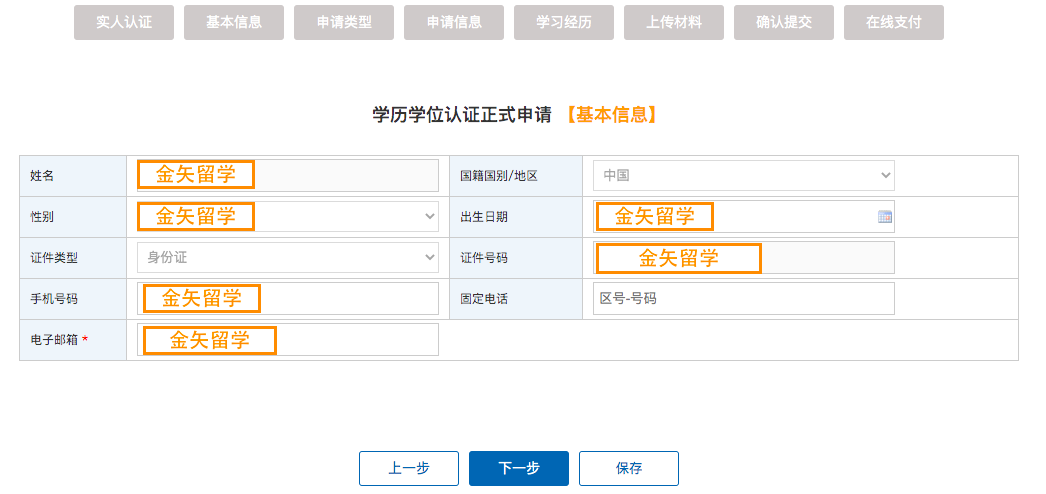Click the 电子邮箱 label with red asterisk
The height and width of the screenshot is (494, 1046).
coord(59,340)
